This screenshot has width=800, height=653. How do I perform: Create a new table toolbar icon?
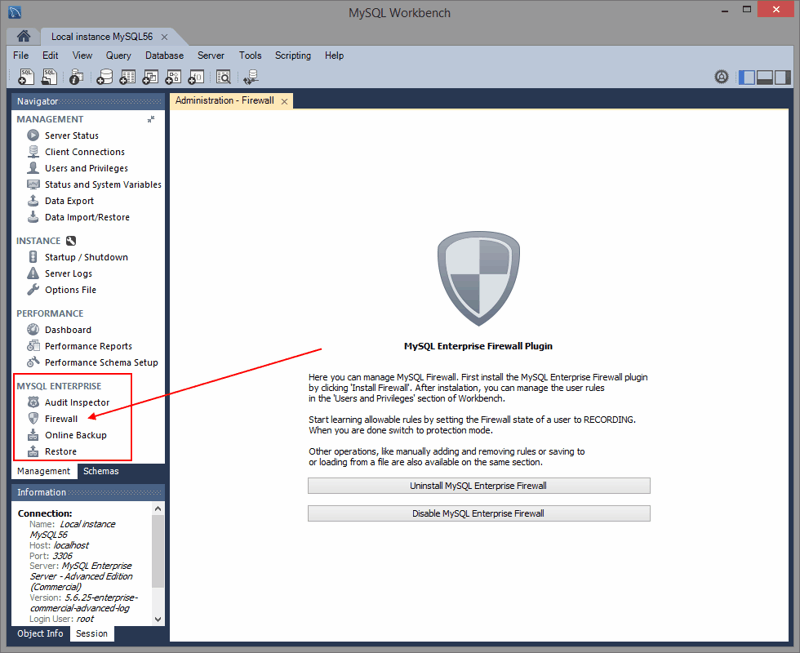point(127,77)
